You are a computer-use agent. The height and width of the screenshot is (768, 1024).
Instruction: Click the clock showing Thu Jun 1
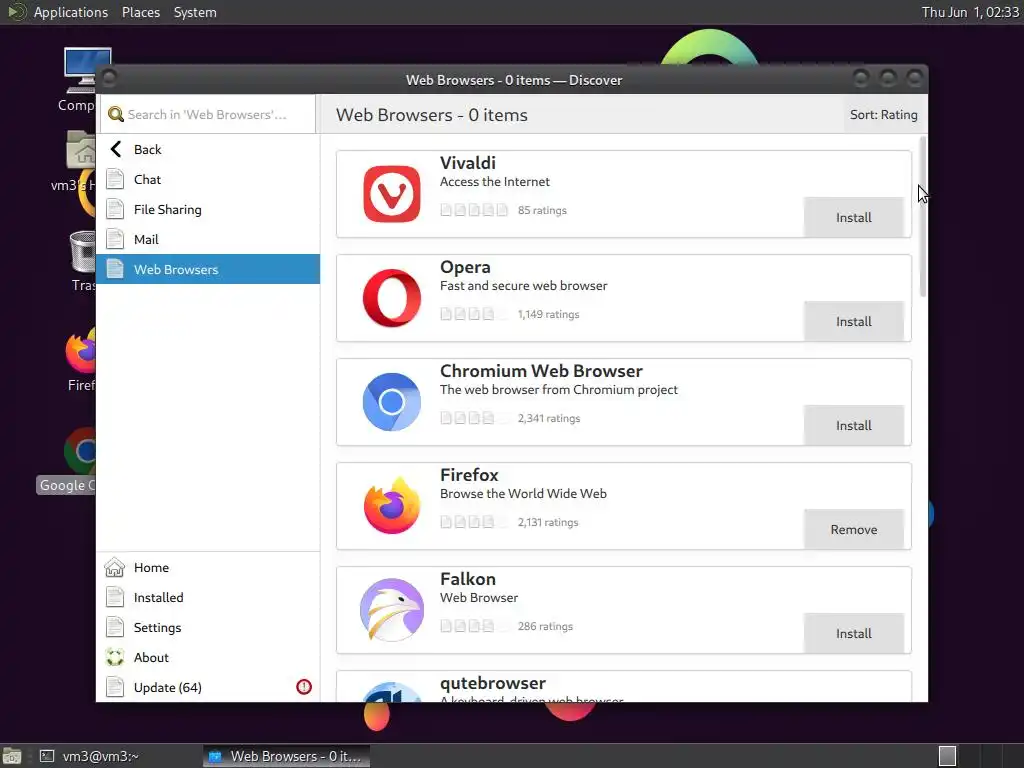pyautogui.click(x=970, y=12)
